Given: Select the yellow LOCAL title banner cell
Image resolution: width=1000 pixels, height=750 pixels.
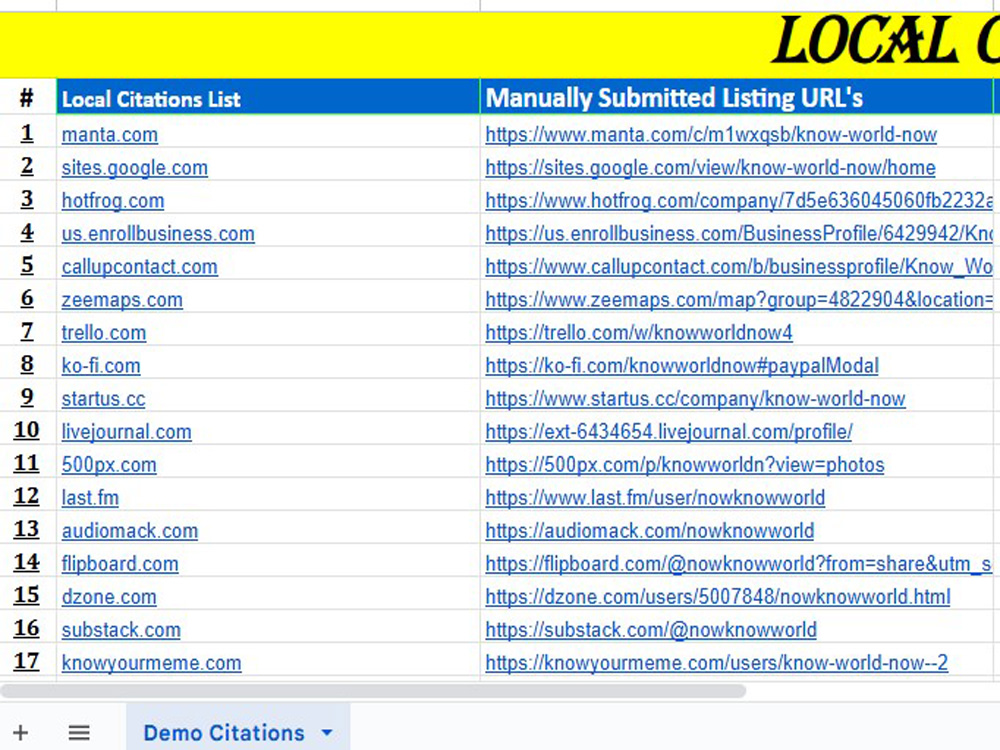Looking at the screenshot, I should (500, 45).
